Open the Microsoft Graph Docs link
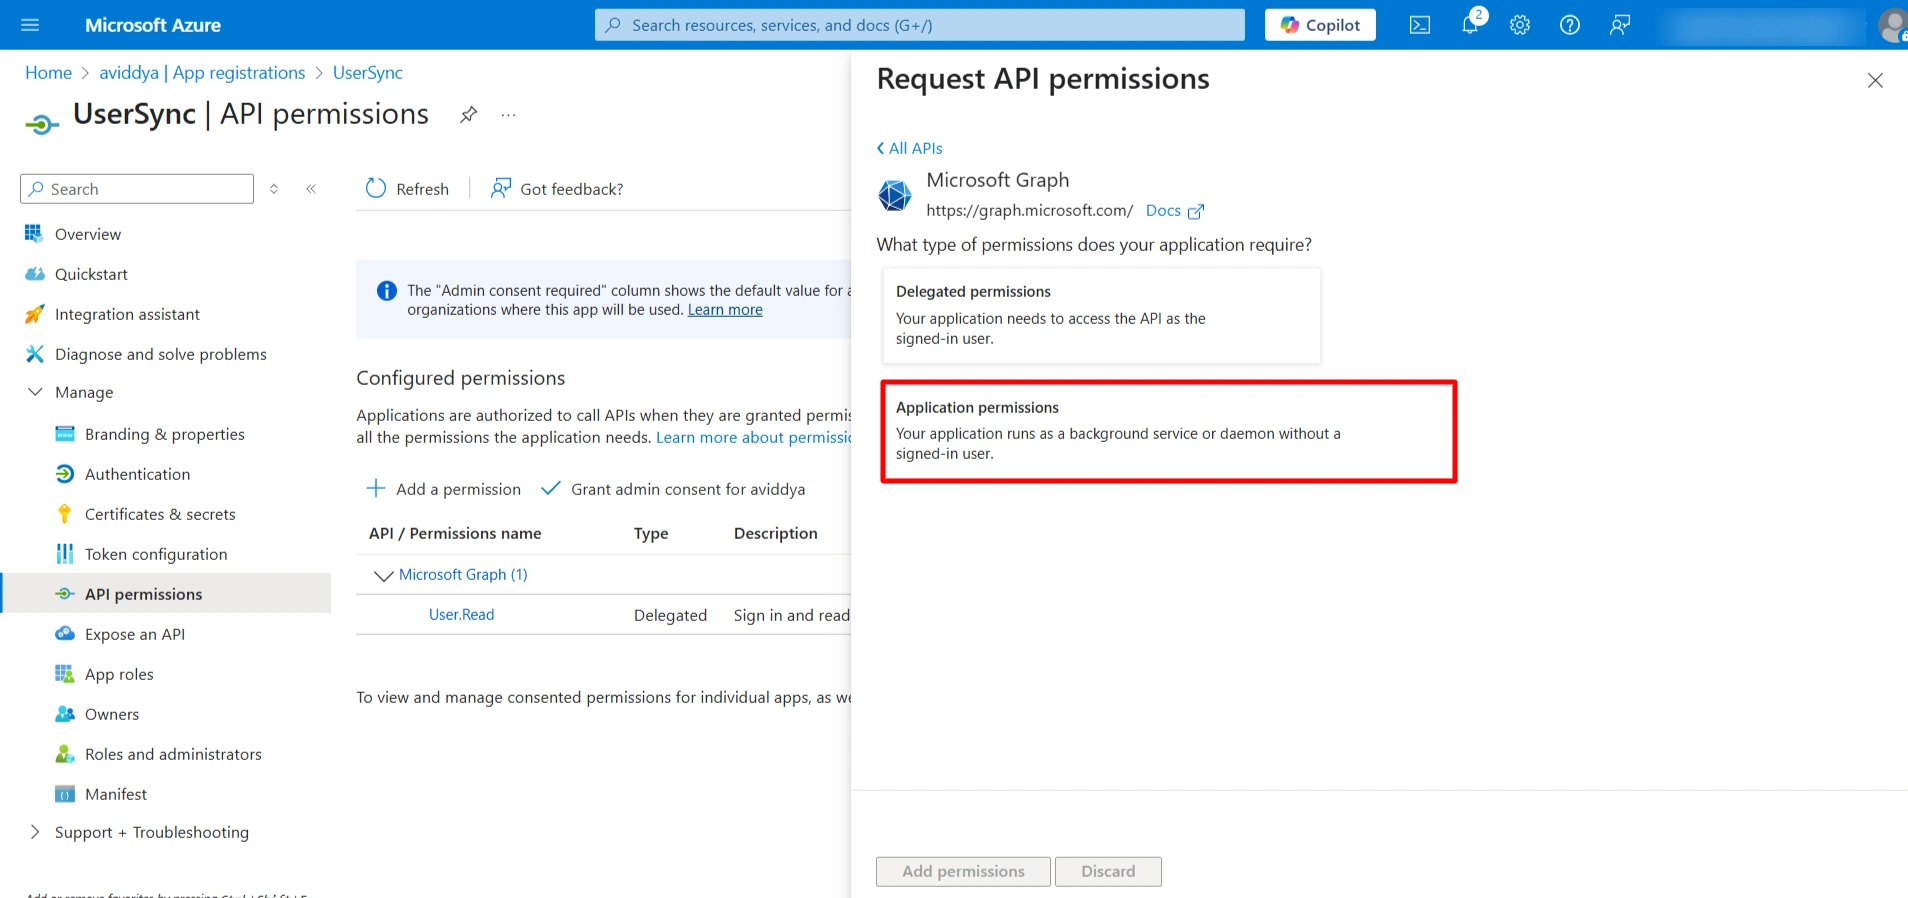 1174,211
